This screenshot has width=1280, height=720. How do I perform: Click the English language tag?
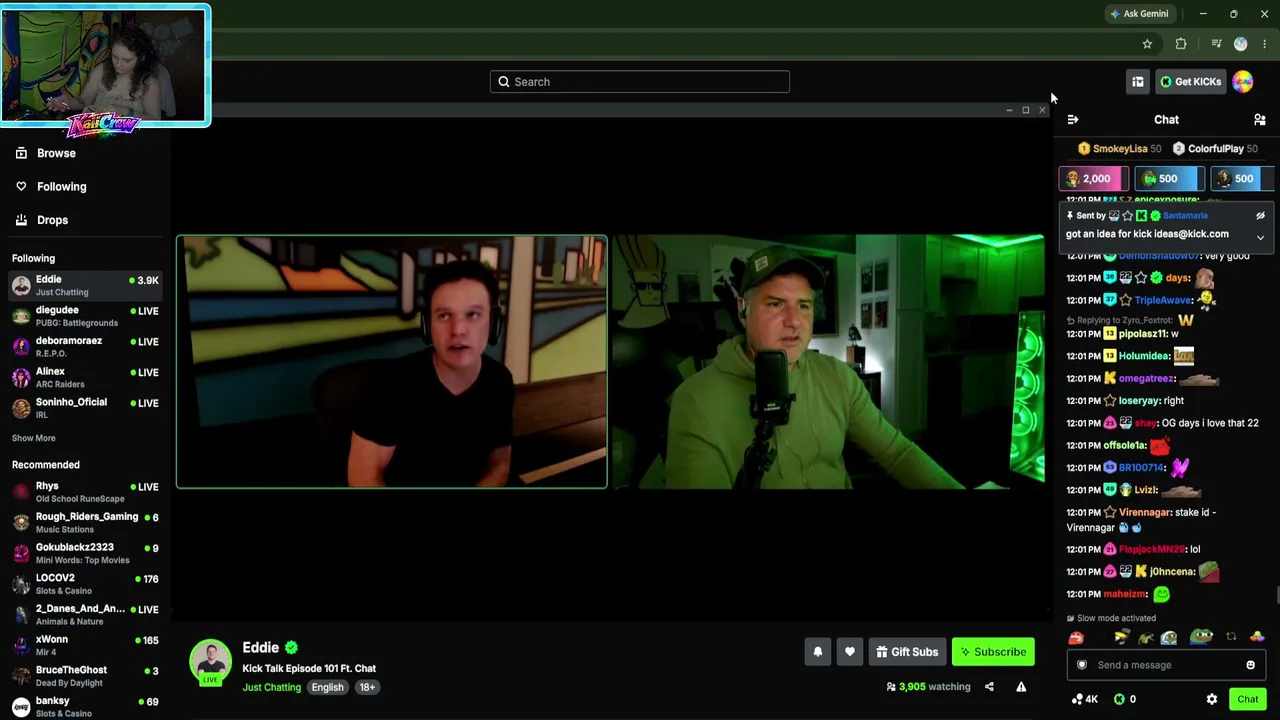tap(327, 687)
